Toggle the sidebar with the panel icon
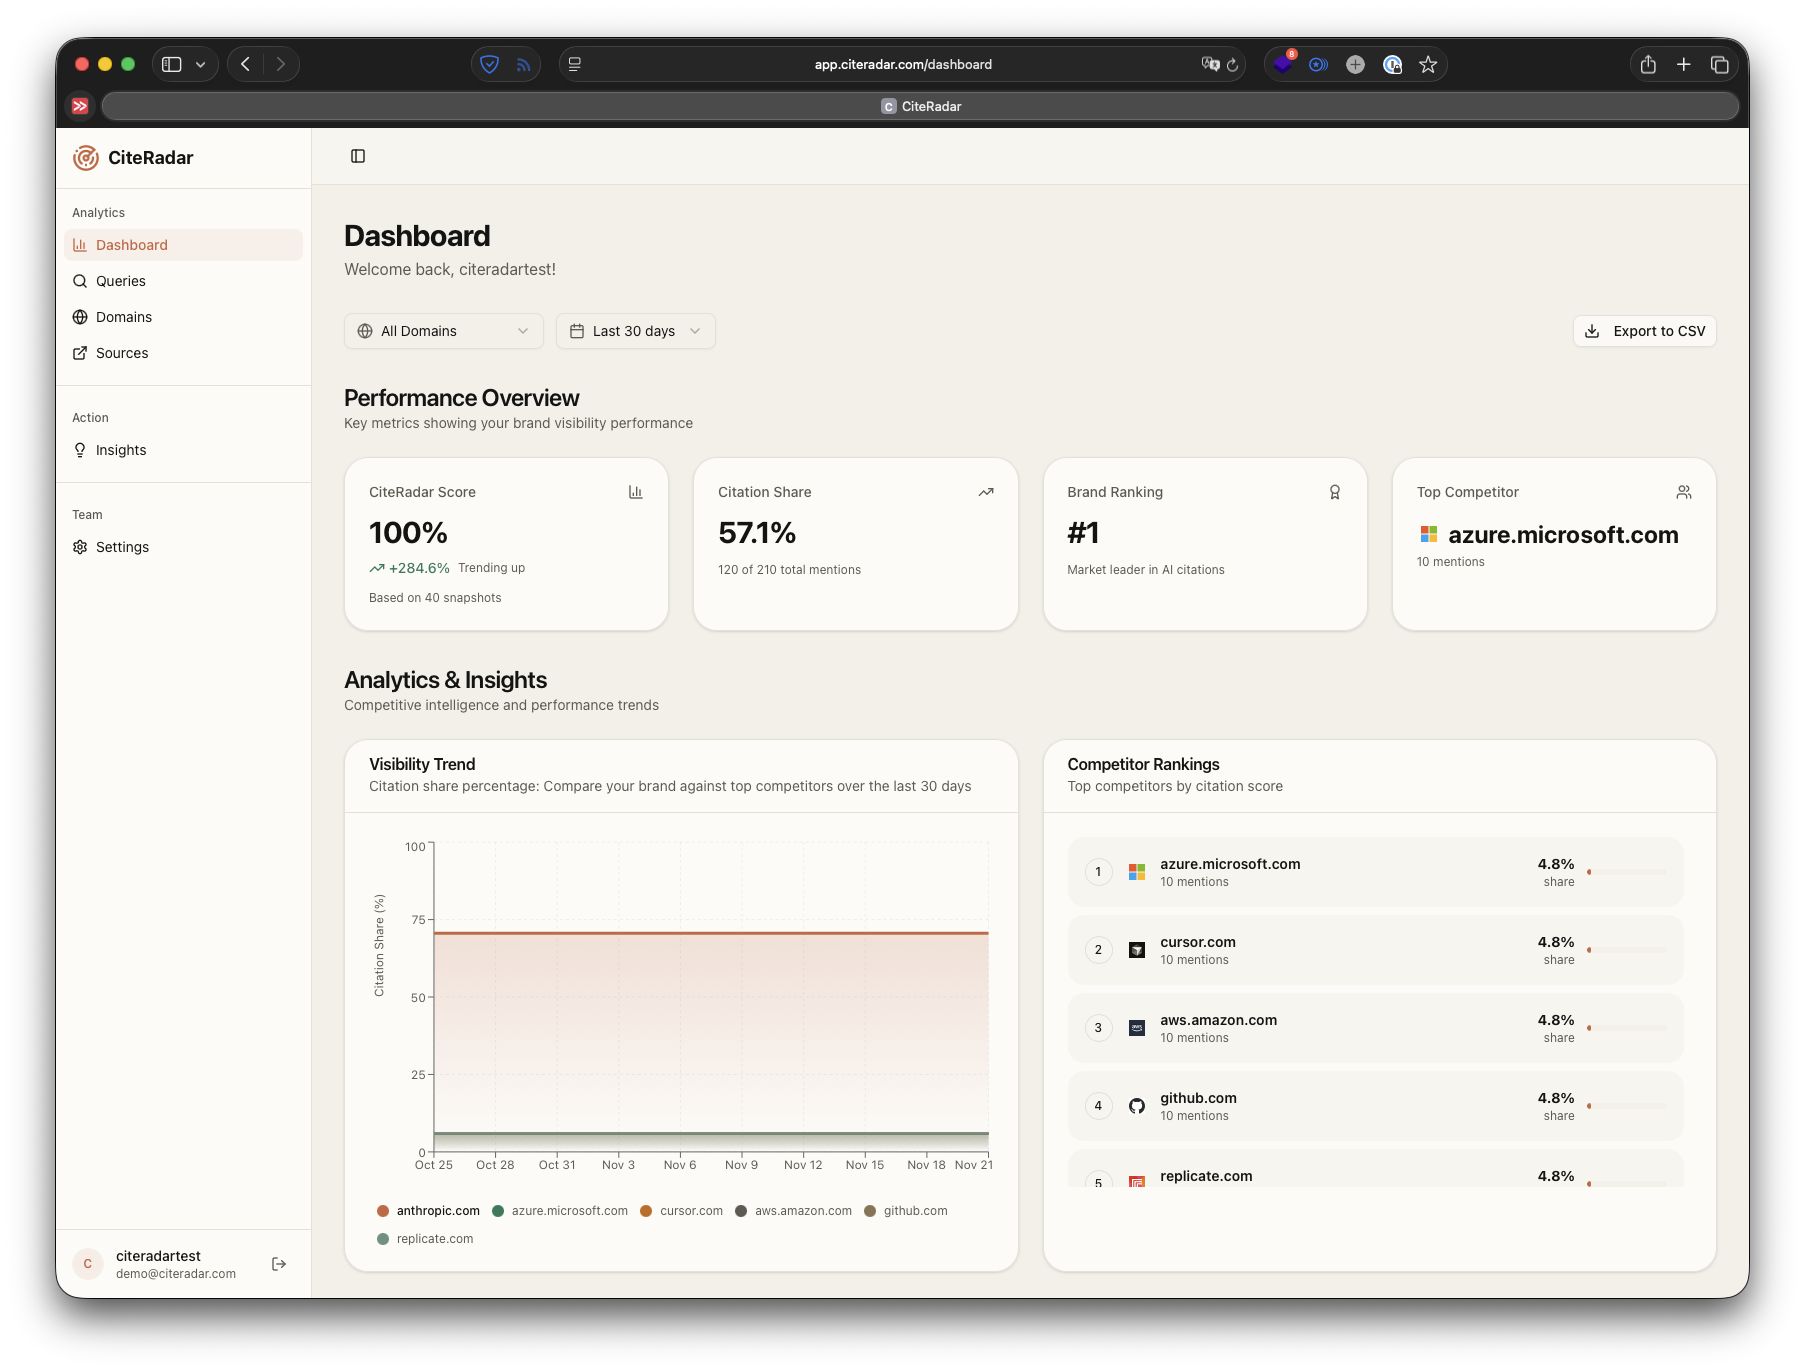1805x1372 pixels. coord(357,156)
